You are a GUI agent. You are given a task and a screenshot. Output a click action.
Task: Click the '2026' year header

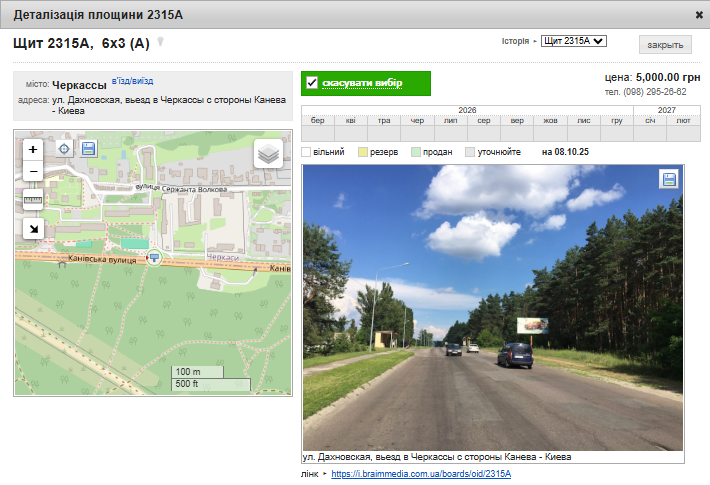[467, 110]
